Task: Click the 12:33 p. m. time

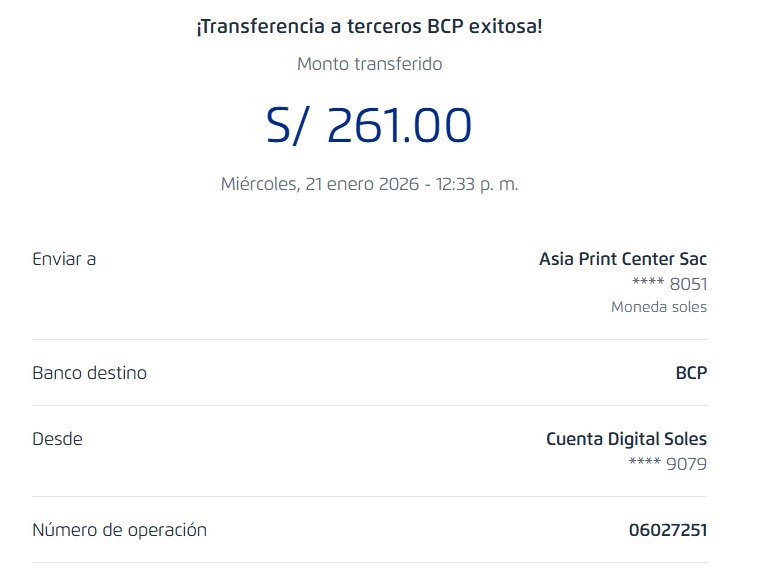Action: point(477,184)
